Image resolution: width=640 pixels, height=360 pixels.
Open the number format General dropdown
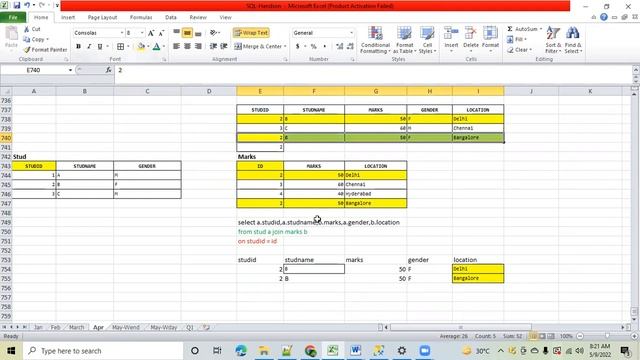coord(351,33)
